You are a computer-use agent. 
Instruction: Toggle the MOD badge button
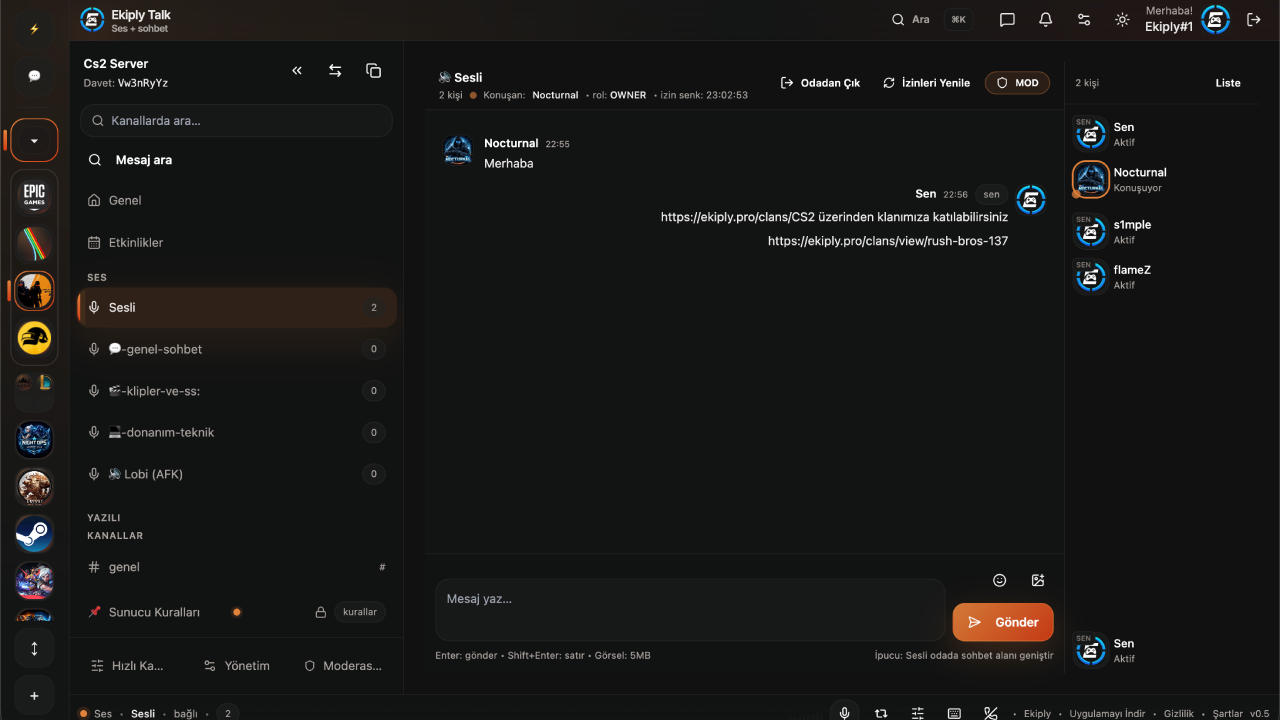(x=1017, y=83)
